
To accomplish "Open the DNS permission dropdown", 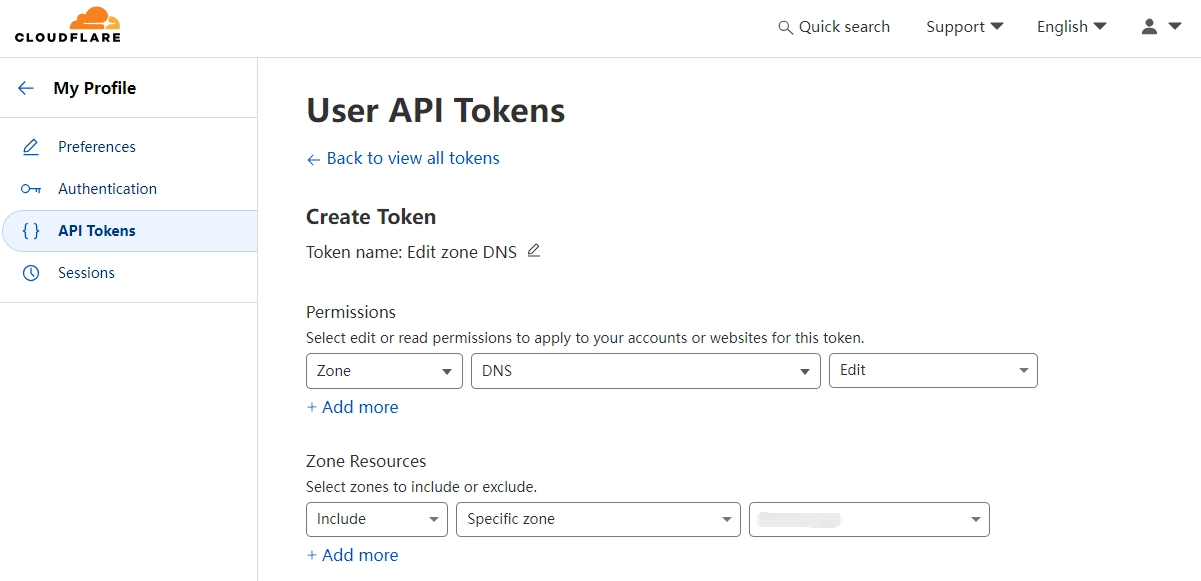I will tap(646, 371).
